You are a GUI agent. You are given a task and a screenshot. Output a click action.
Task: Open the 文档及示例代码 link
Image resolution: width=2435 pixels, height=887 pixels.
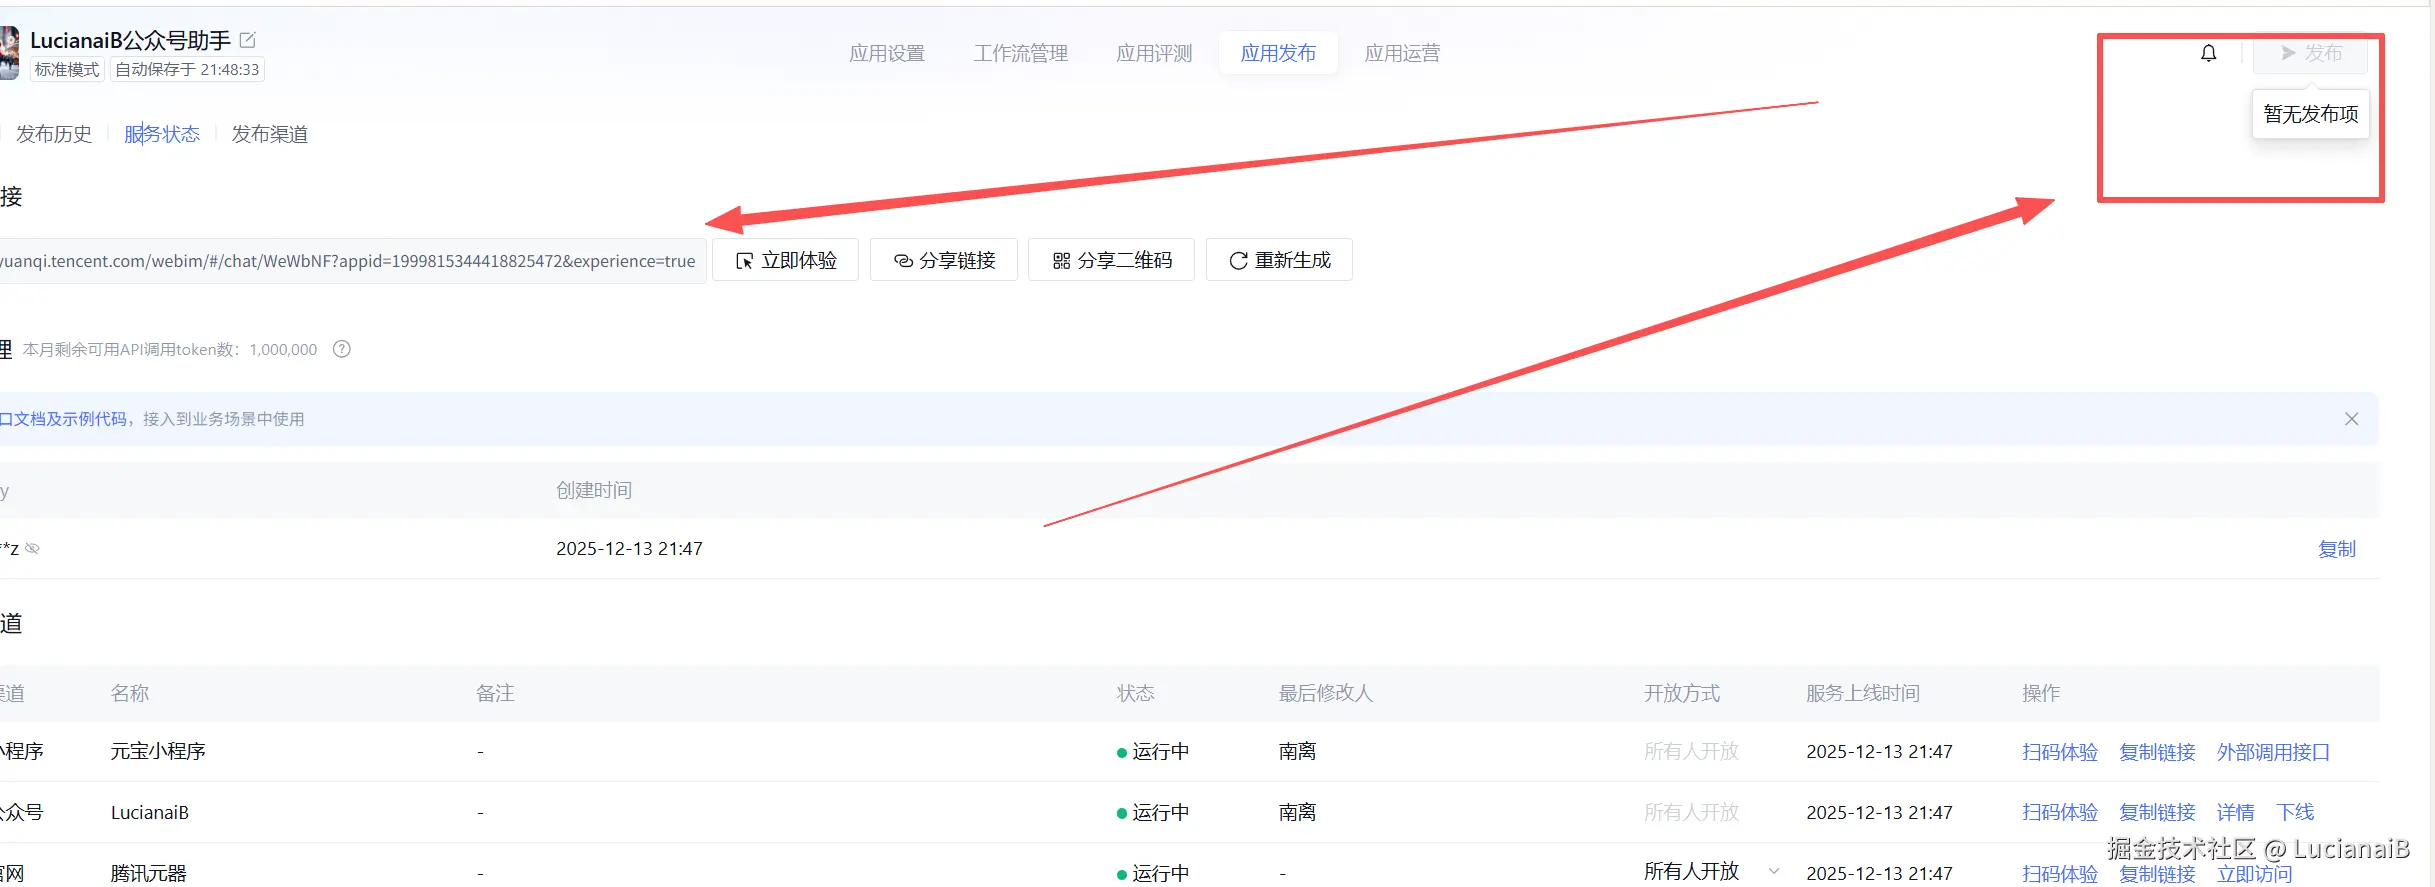64,419
